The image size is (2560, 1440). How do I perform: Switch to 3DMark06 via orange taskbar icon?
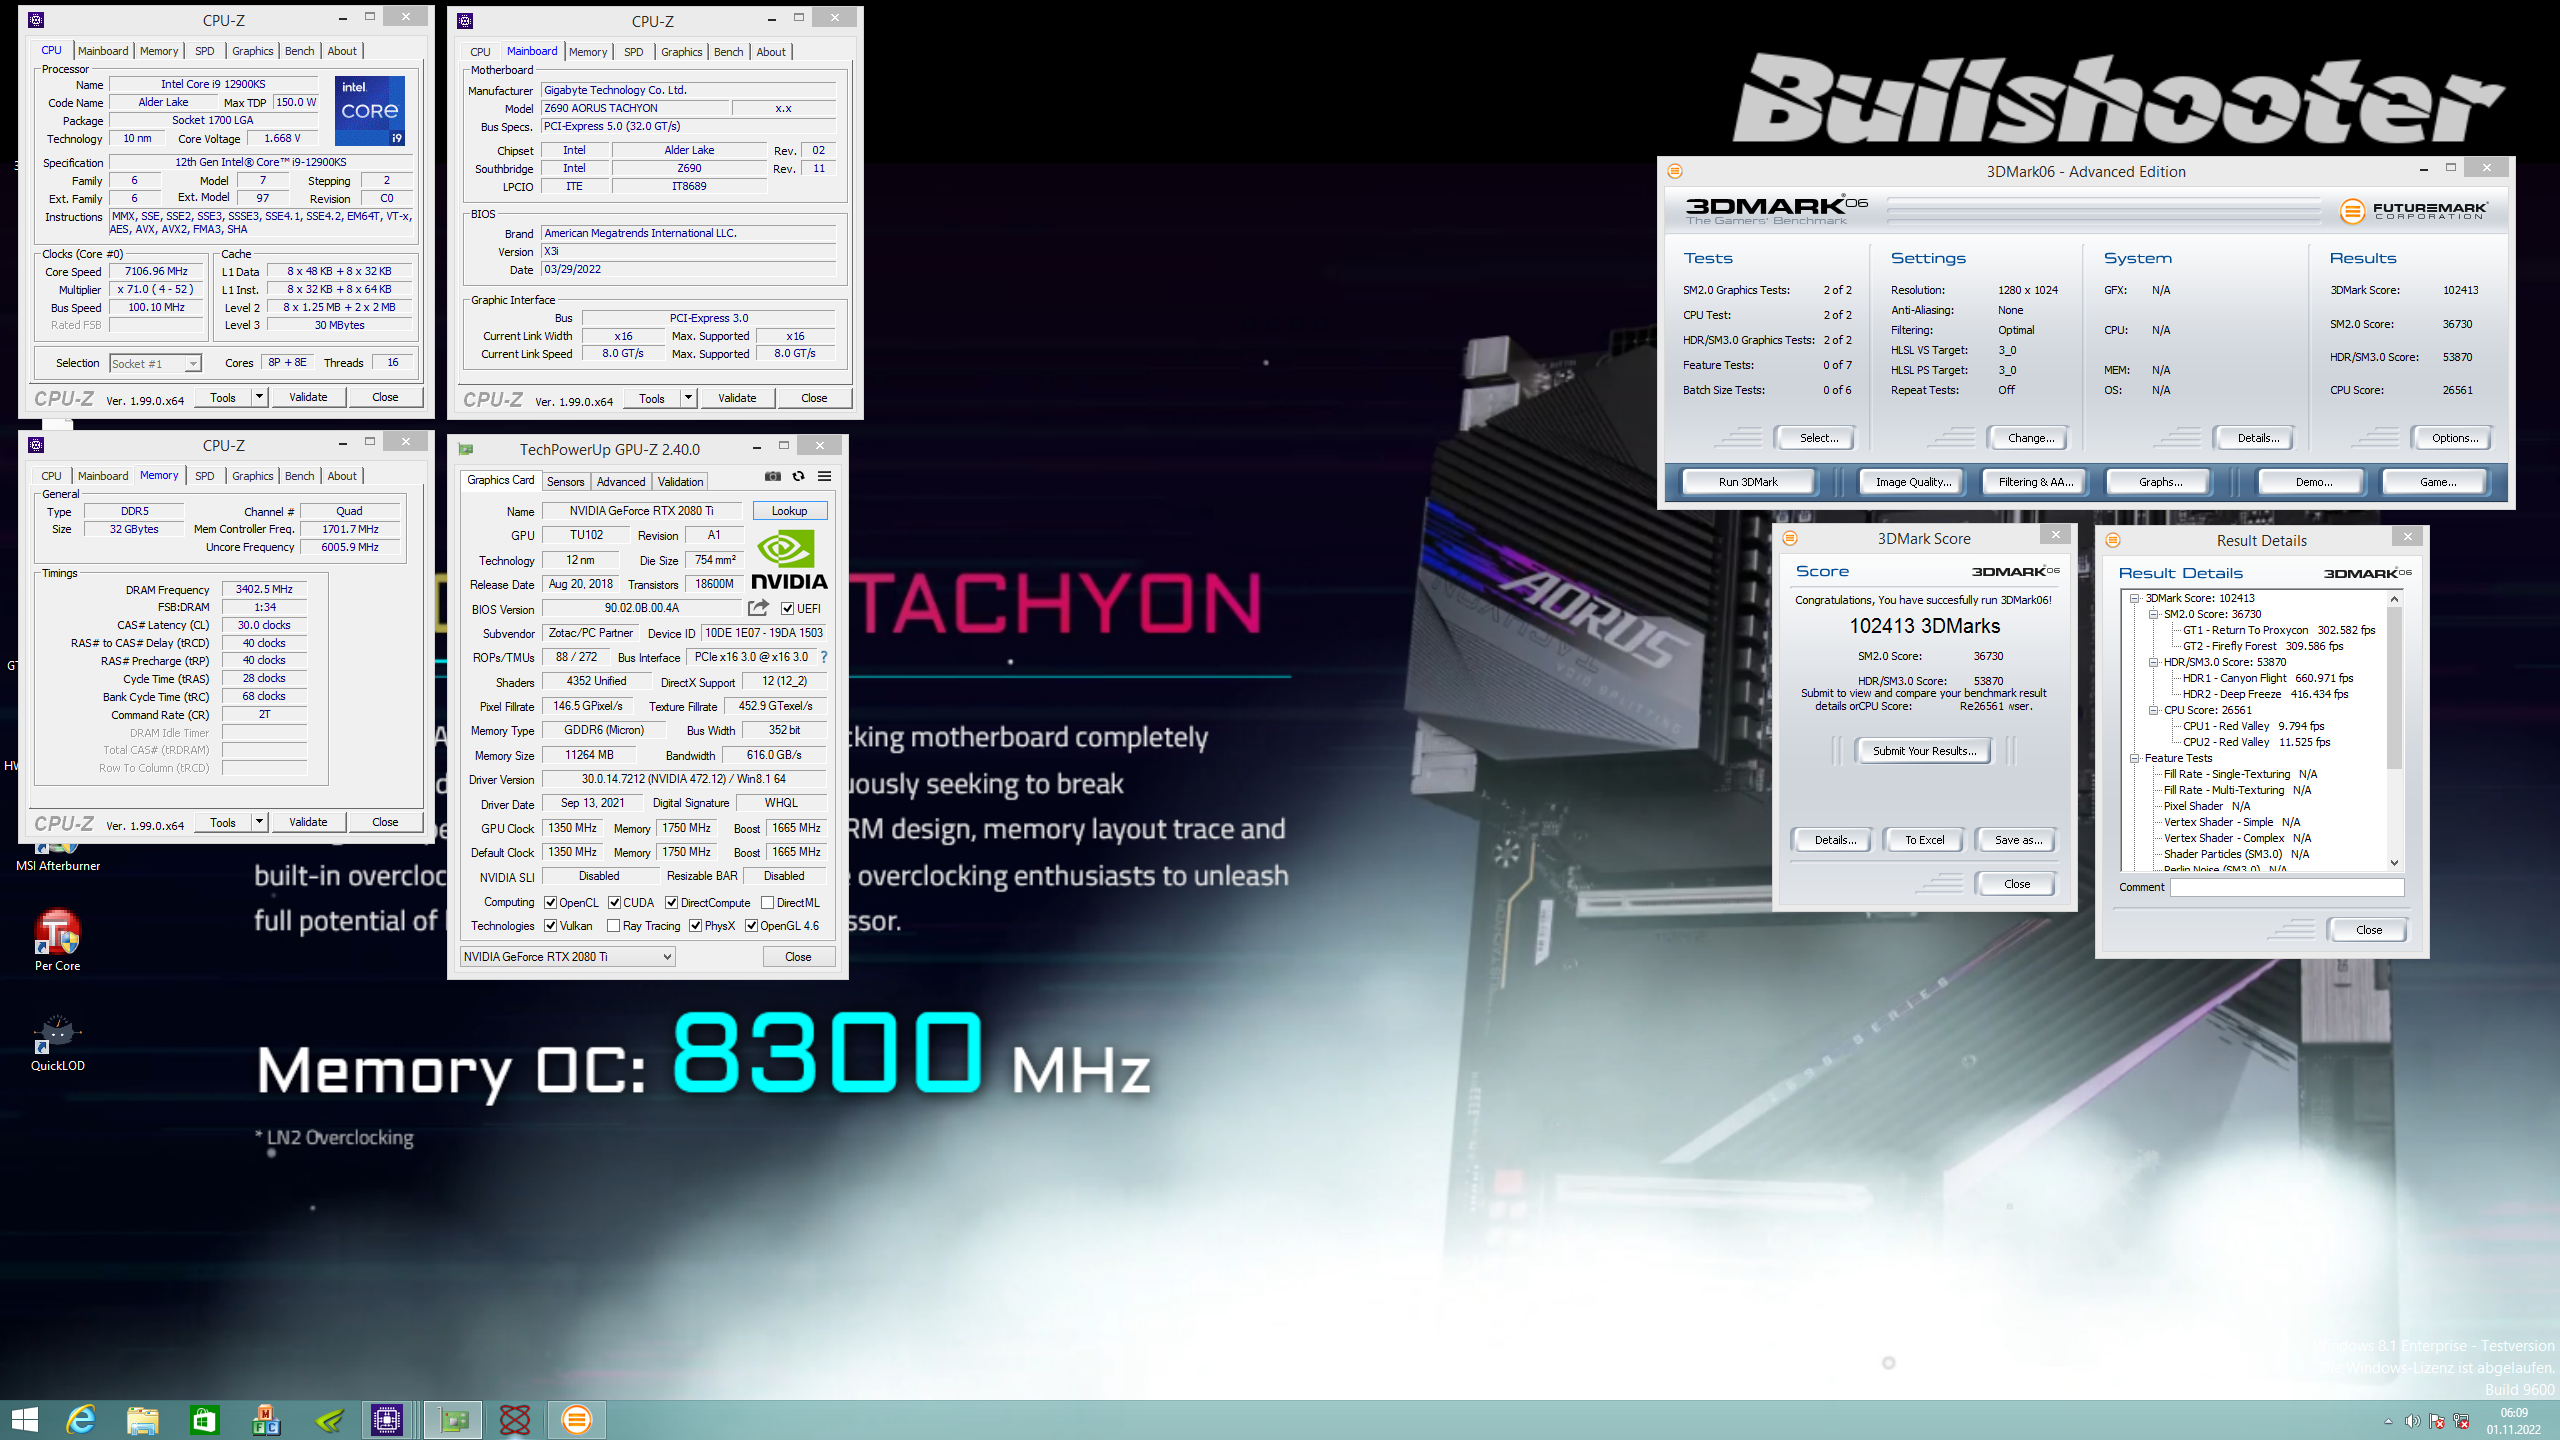pyautogui.click(x=577, y=1419)
